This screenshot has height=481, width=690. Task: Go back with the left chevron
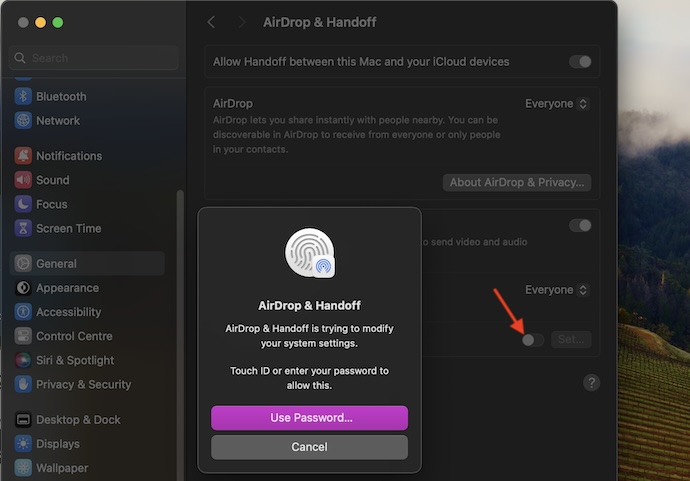211,22
